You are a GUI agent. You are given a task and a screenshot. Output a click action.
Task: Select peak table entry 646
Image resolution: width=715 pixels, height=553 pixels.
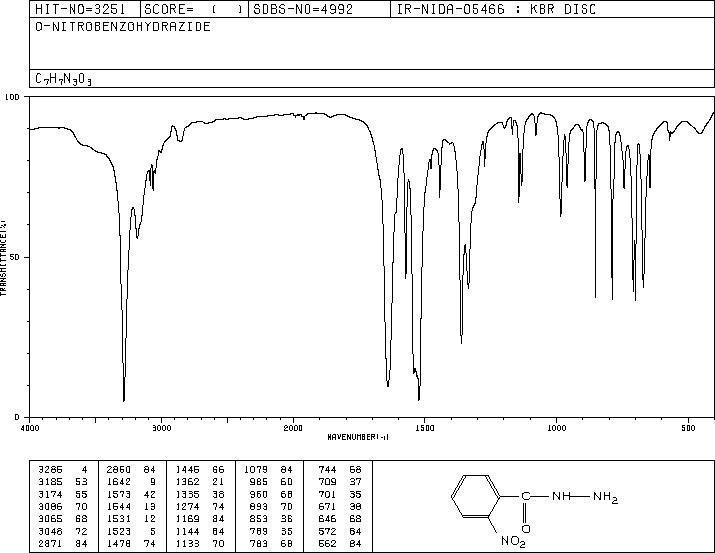[327, 519]
